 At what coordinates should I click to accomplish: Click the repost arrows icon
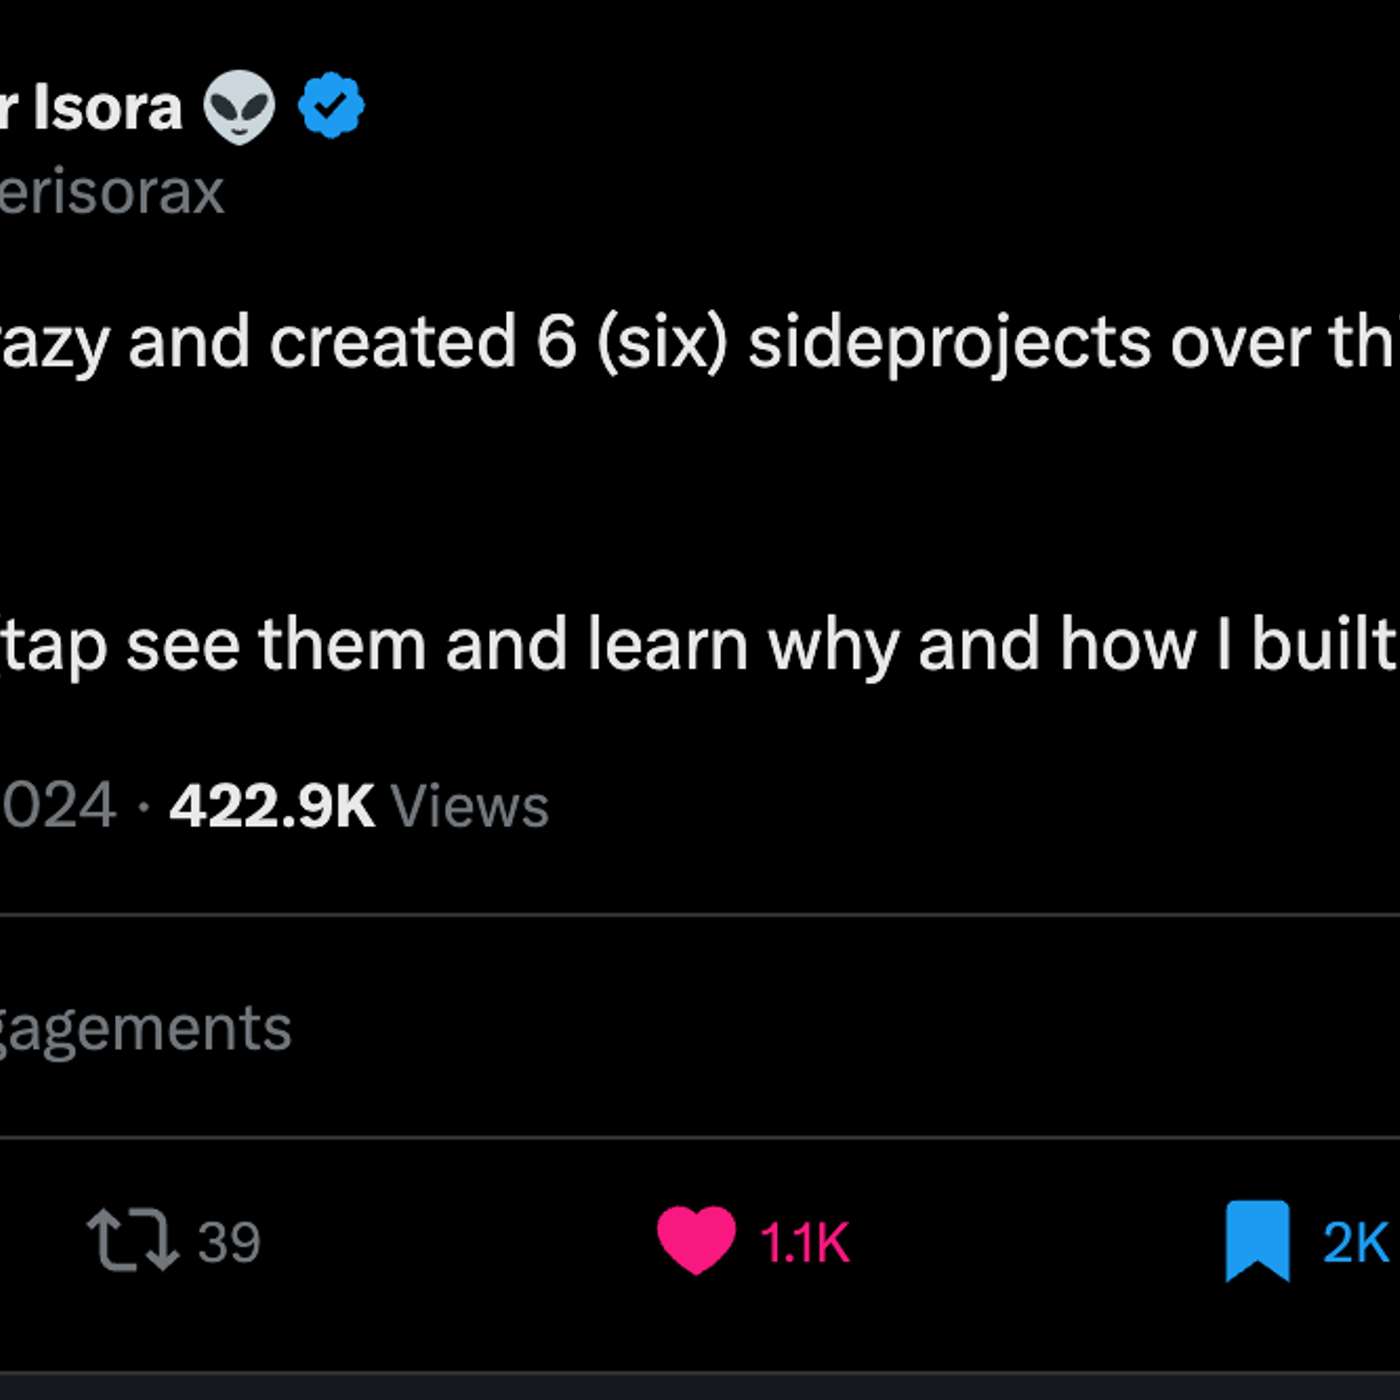coord(132,1240)
